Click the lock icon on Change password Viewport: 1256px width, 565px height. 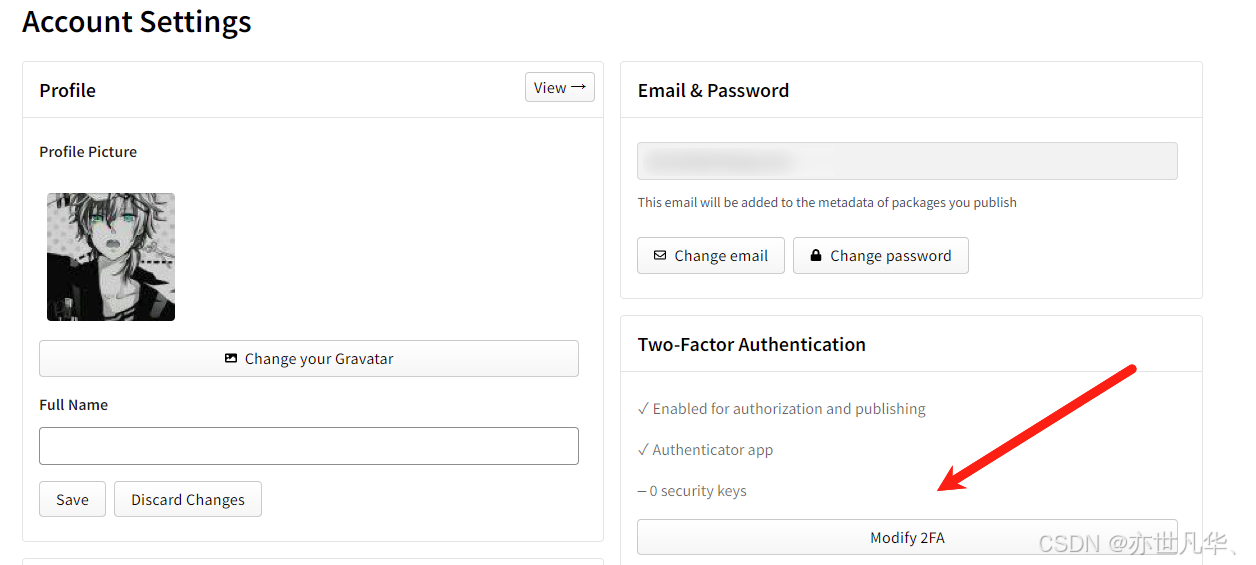click(x=816, y=256)
